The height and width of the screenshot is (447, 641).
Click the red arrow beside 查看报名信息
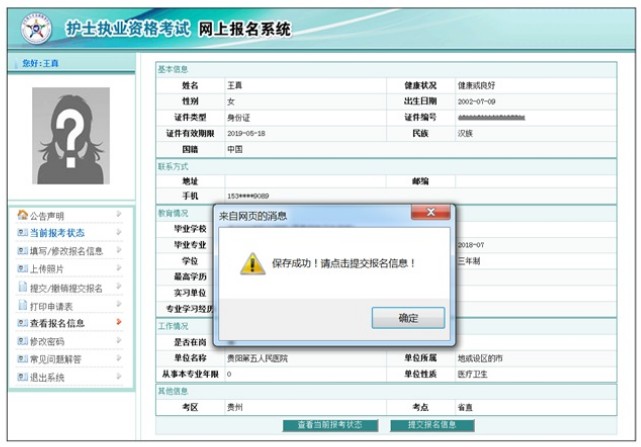pyautogui.click(x=119, y=323)
